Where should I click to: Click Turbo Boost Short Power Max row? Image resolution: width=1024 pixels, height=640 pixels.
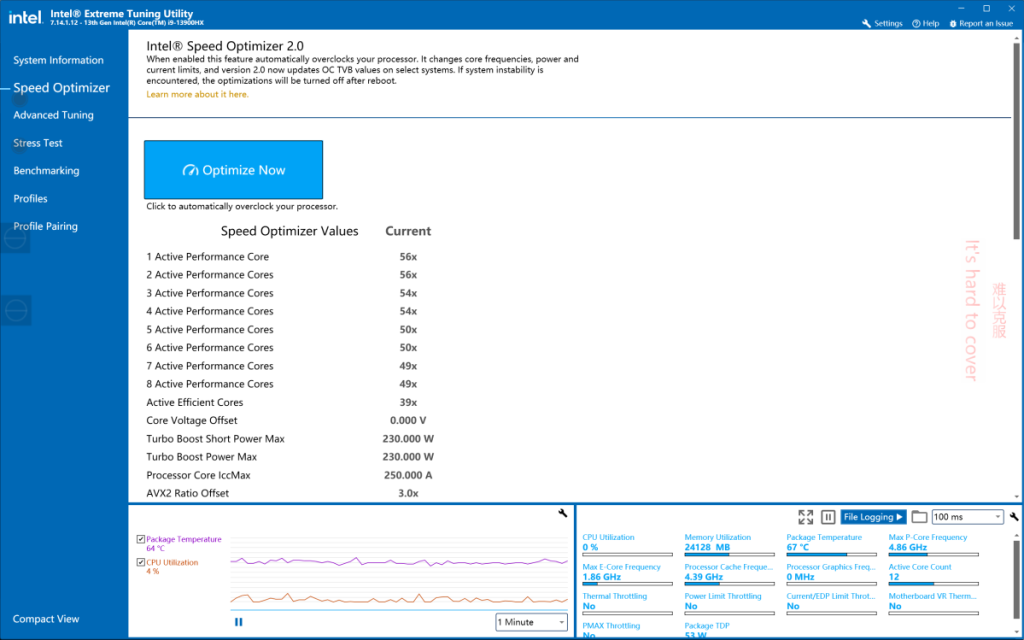click(290, 439)
